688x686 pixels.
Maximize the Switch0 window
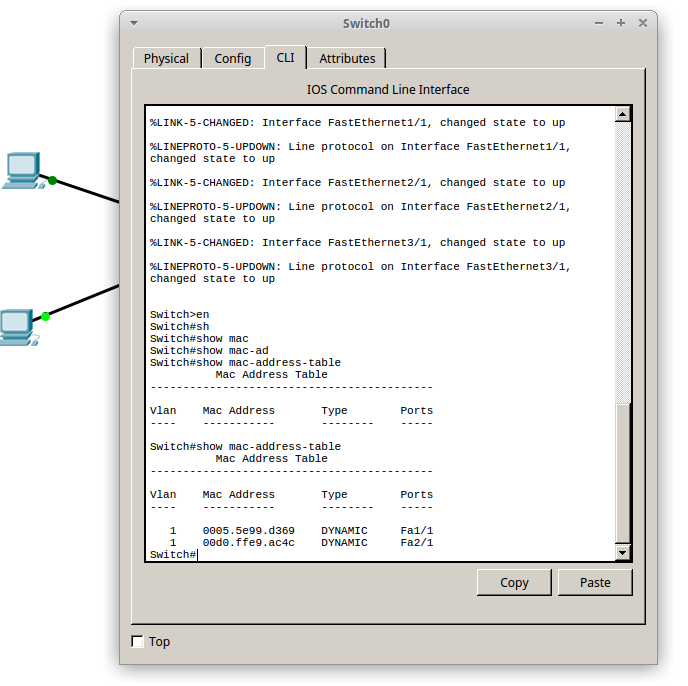click(621, 23)
